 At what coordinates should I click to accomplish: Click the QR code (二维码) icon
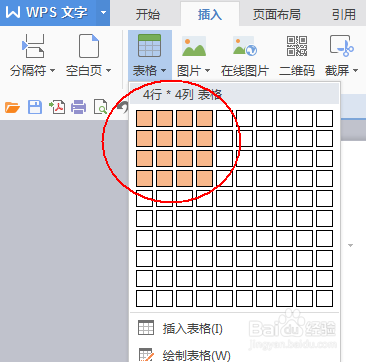(x=297, y=46)
